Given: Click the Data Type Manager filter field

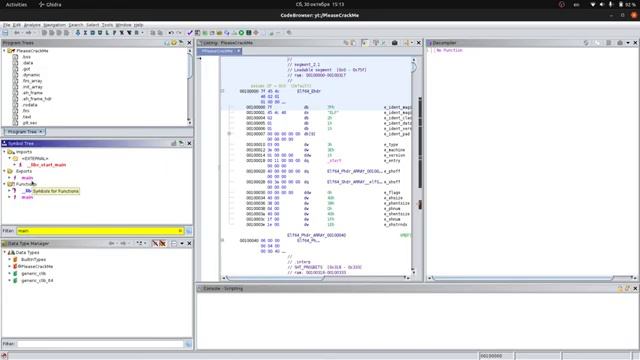Looking at the screenshot, I should coord(100,344).
